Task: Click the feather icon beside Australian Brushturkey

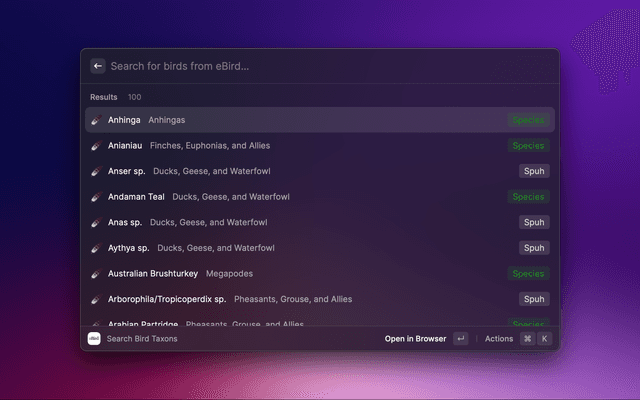Action: [x=95, y=273]
